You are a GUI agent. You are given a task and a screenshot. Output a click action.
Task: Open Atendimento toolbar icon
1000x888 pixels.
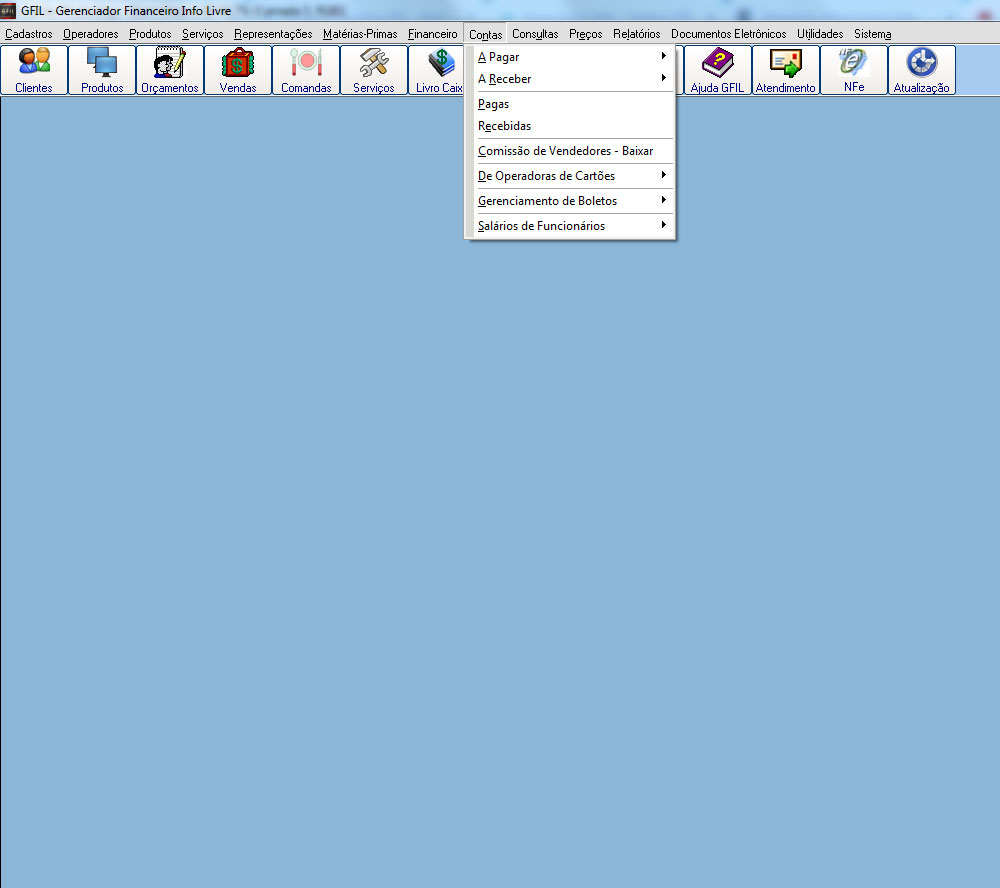[786, 70]
